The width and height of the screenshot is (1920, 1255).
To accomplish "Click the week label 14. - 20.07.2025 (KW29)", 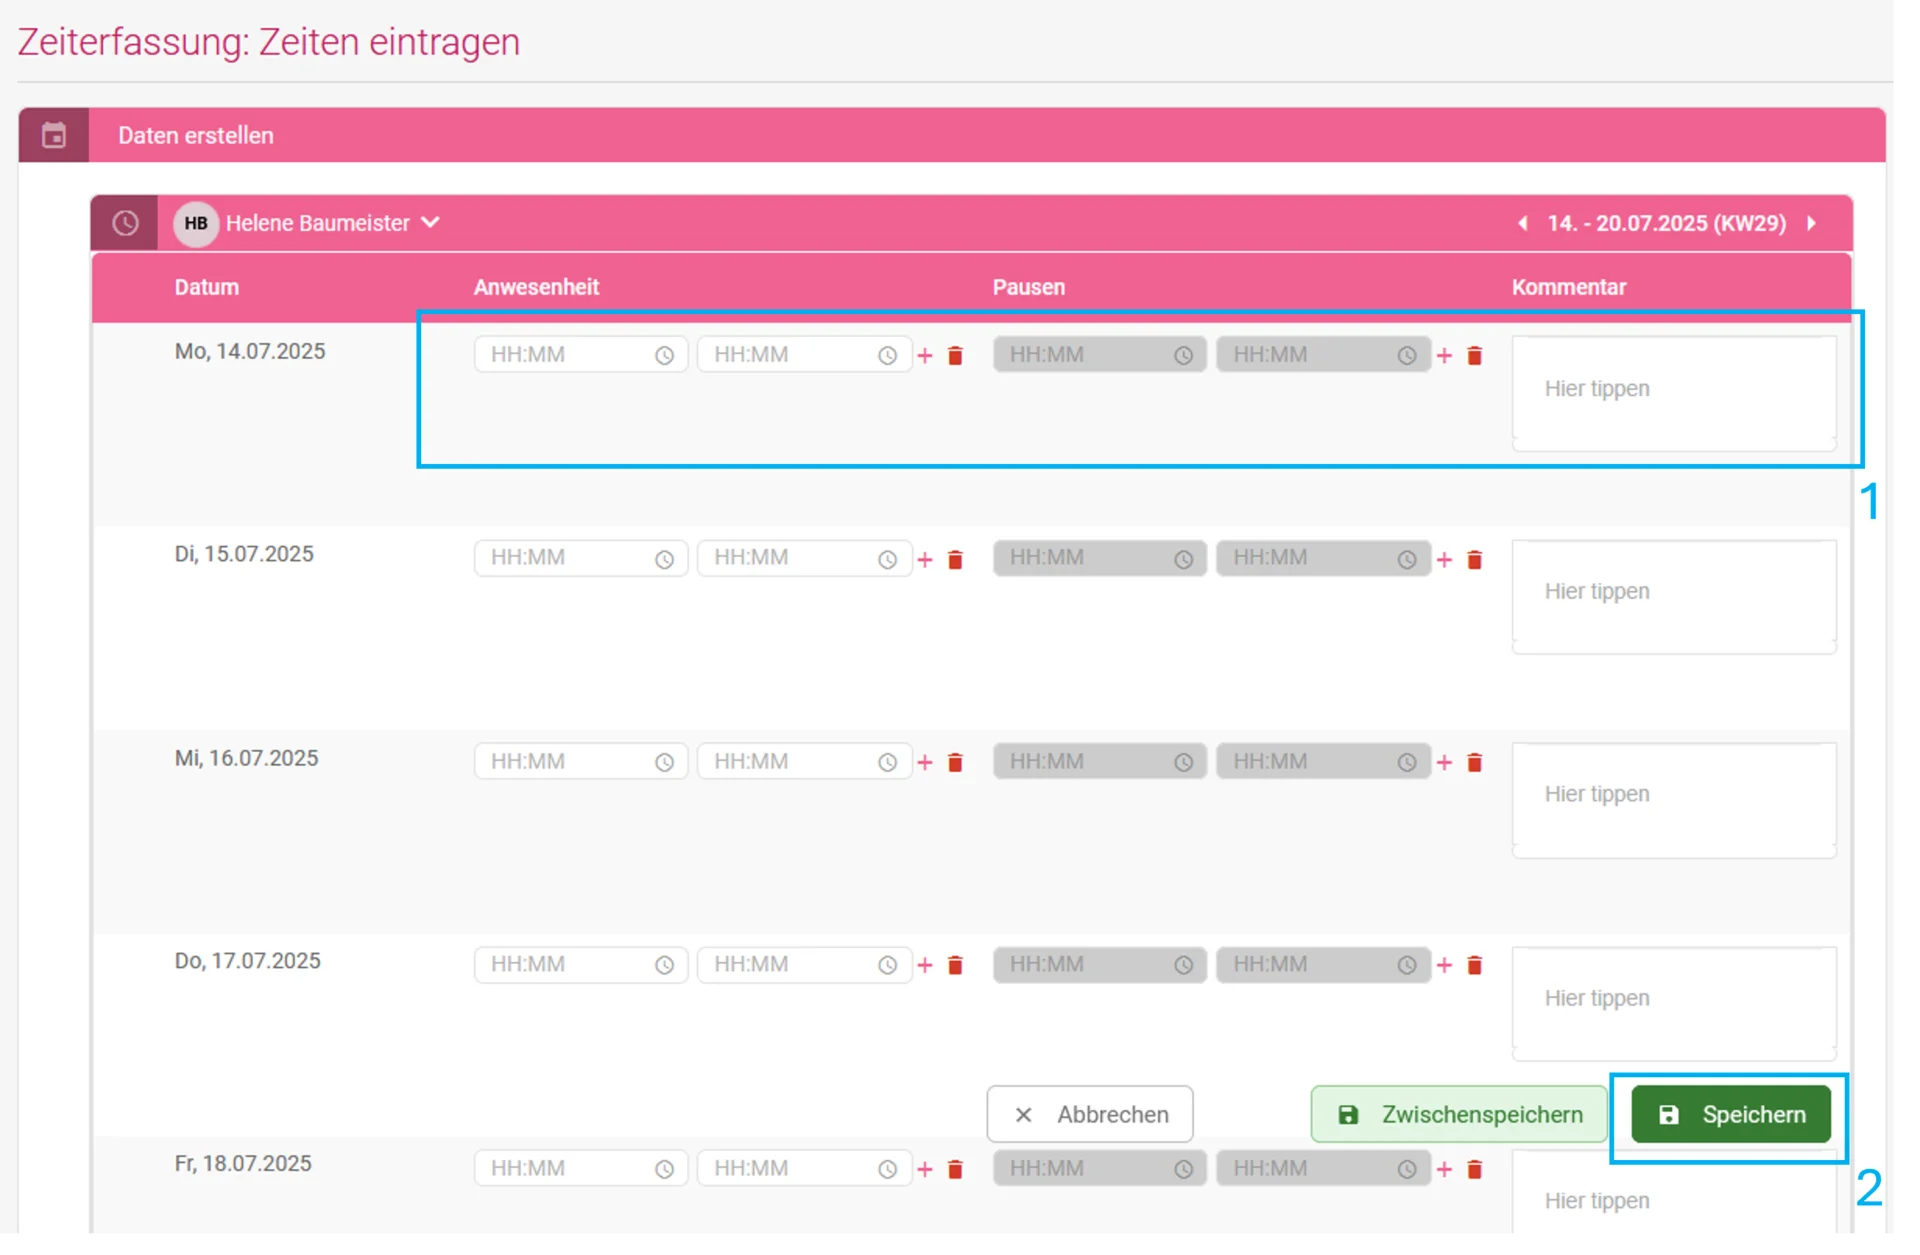I will click(1666, 223).
